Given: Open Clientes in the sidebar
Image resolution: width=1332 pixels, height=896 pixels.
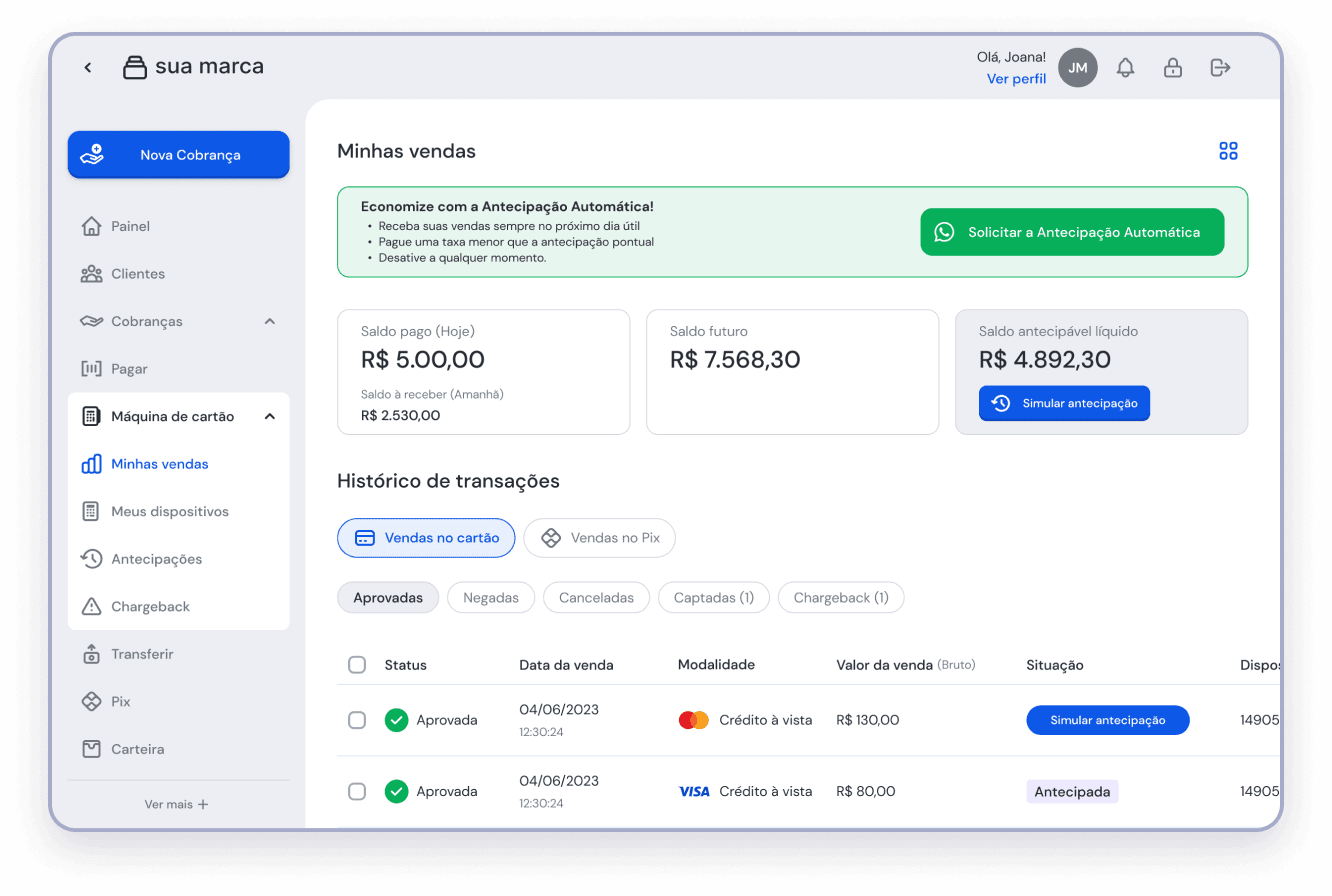Looking at the screenshot, I should click(x=138, y=274).
